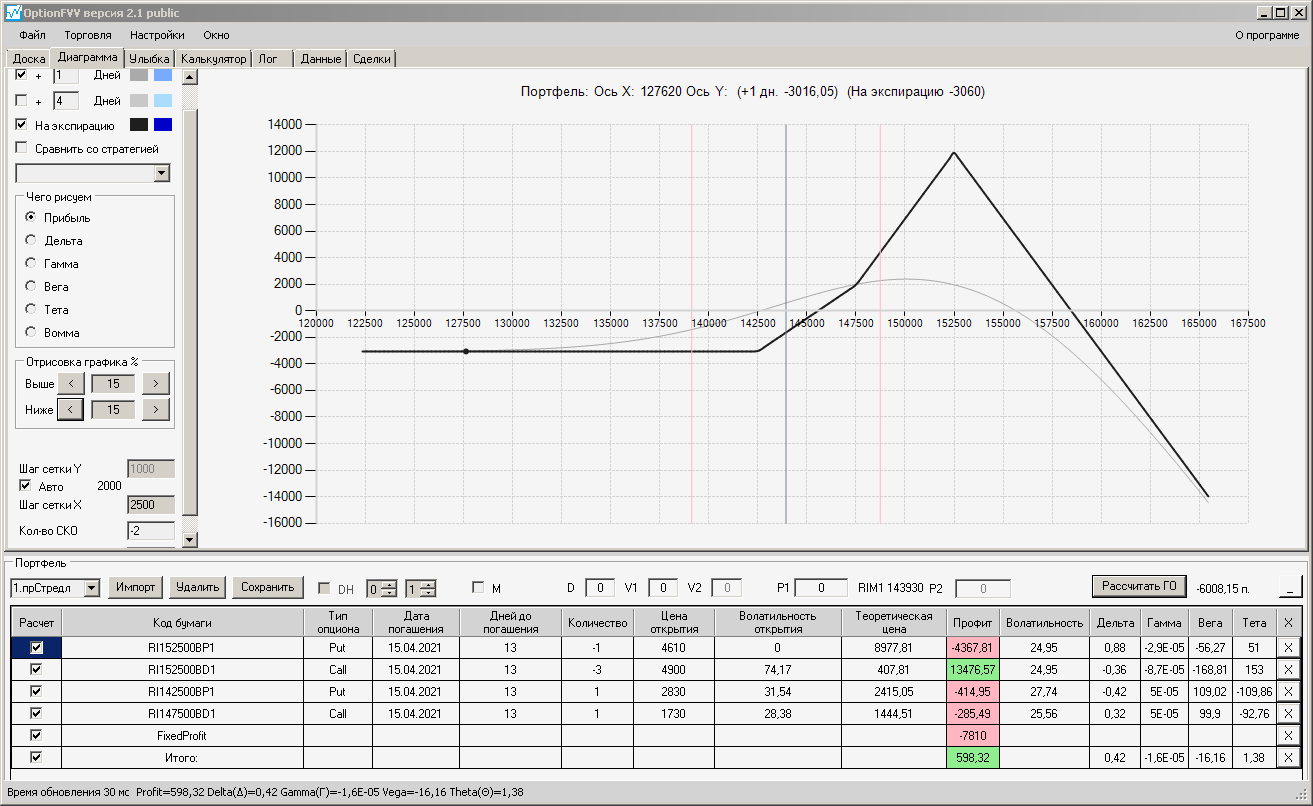Click the Кол-во СКО input field
Image resolution: width=1313 pixels, height=806 pixels.
point(151,531)
